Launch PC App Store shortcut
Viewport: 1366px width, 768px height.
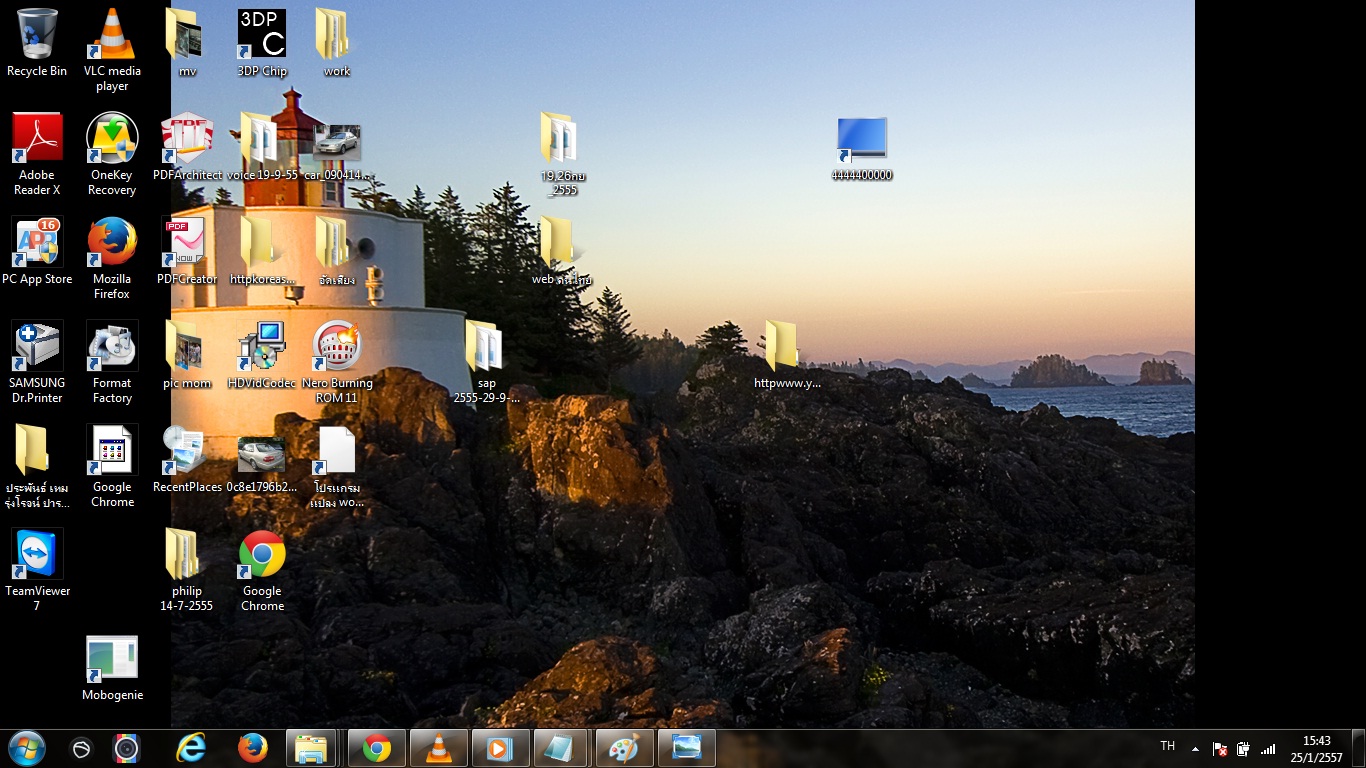tap(37, 250)
